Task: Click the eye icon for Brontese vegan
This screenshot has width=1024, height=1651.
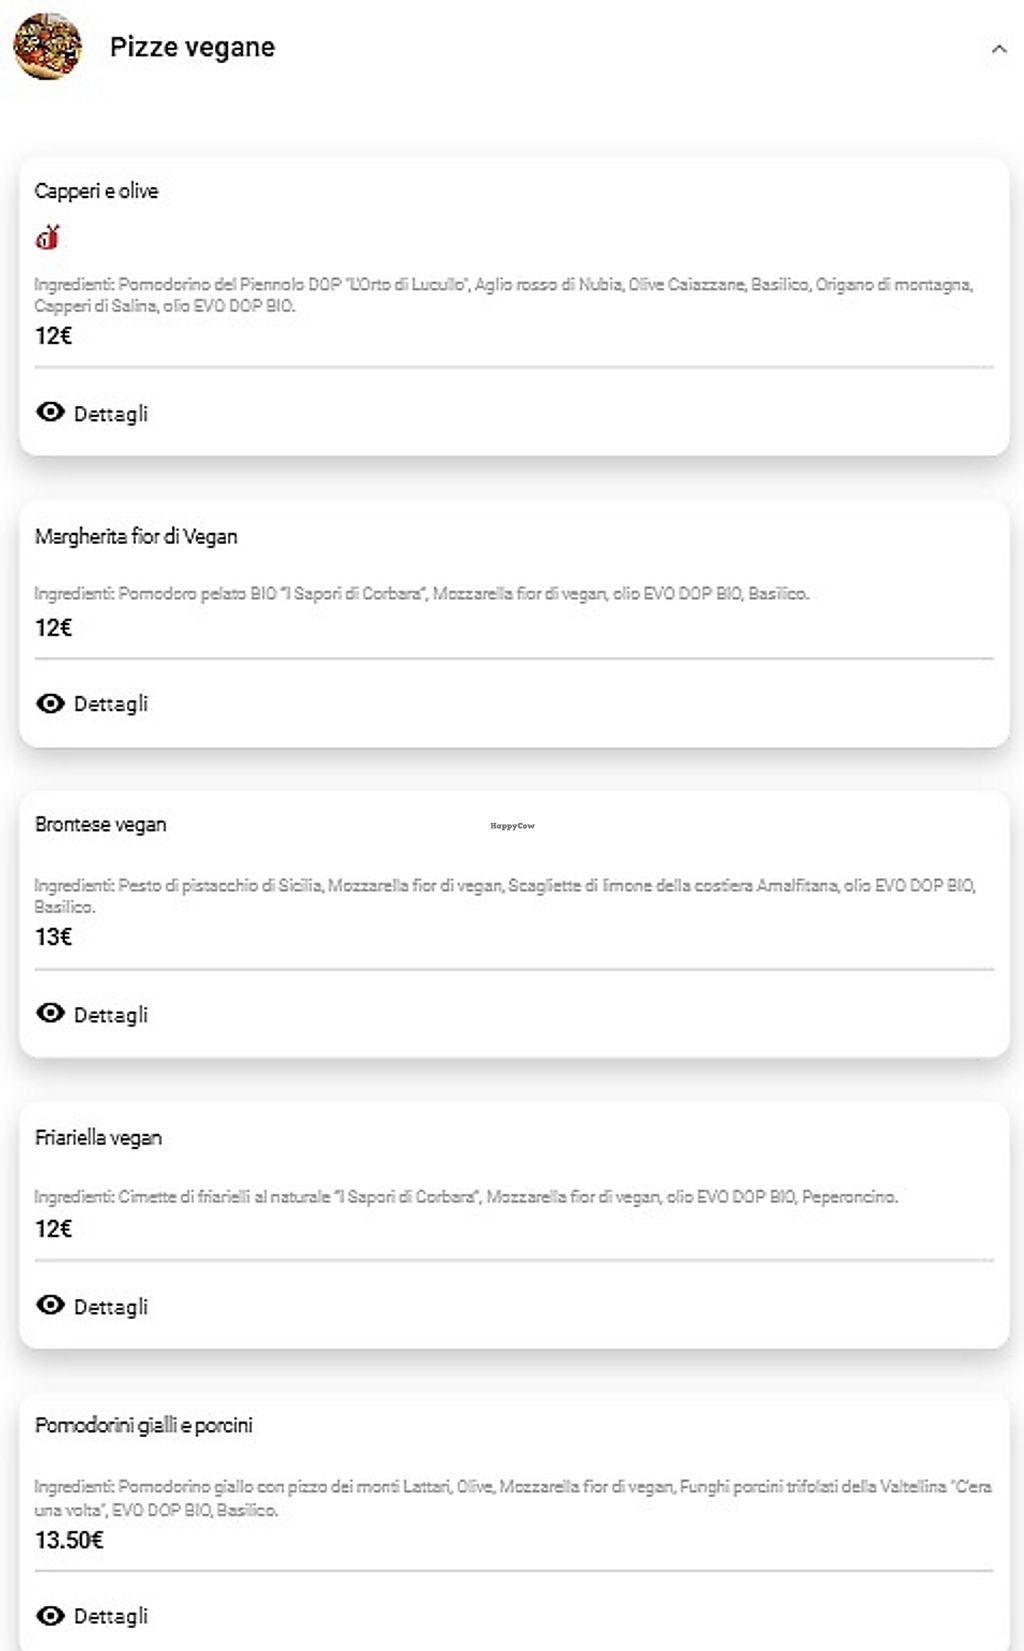Action: 50,1013
